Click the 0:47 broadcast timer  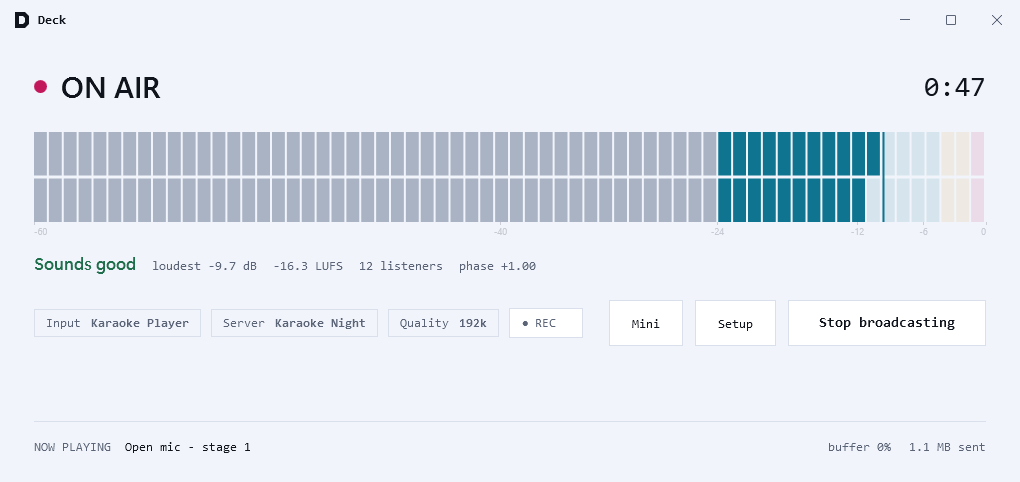click(954, 87)
